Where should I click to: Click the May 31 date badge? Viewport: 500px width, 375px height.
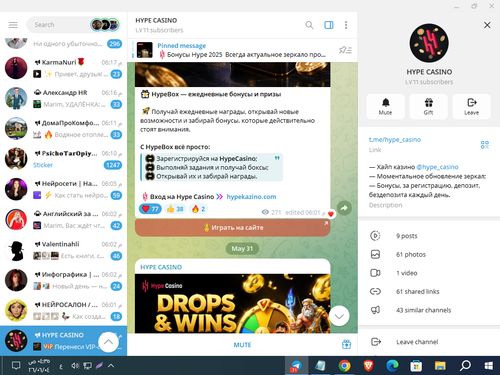(242, 249)
